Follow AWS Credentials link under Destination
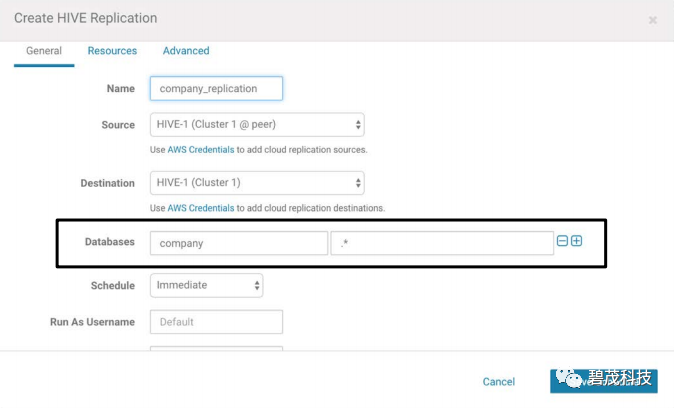 (x=200, y=208)
